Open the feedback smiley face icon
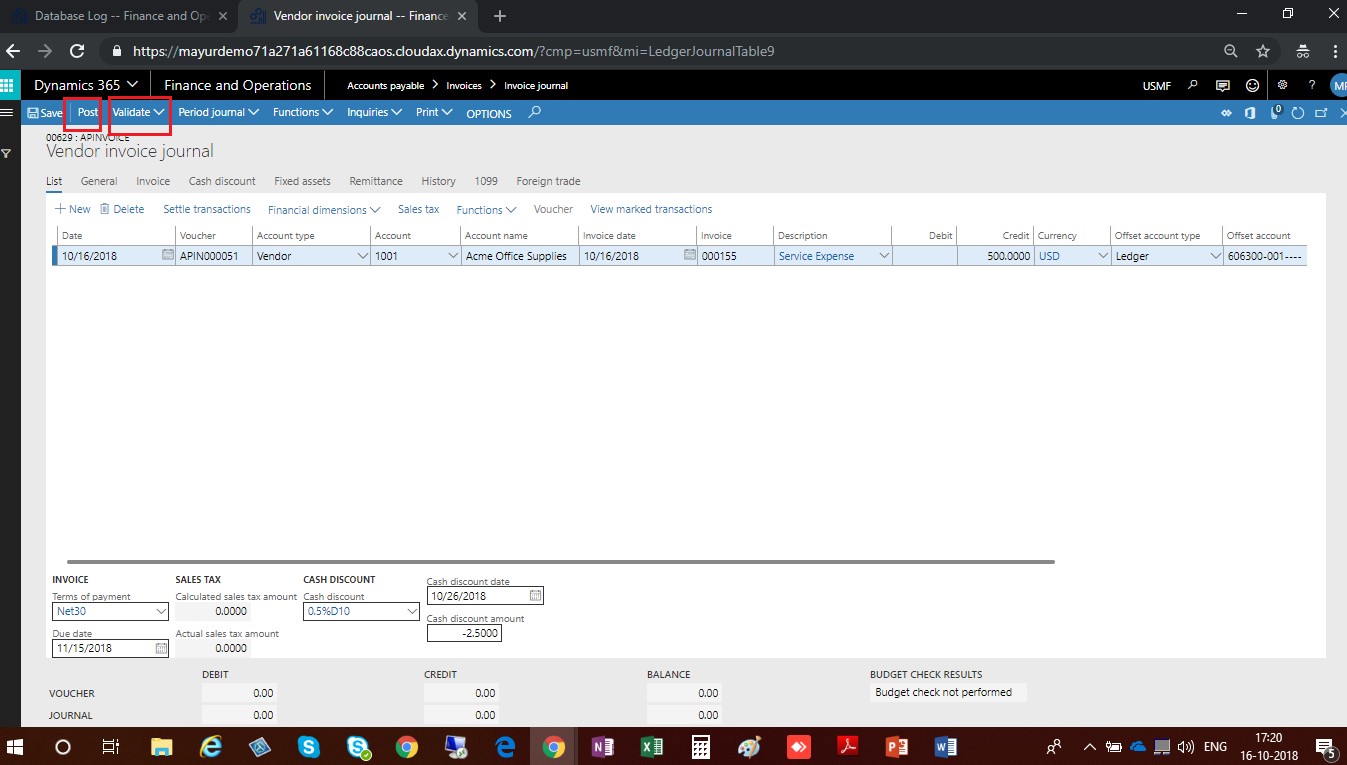The height and width of the screenshot is (765, 1347). tap(1252, 85)
